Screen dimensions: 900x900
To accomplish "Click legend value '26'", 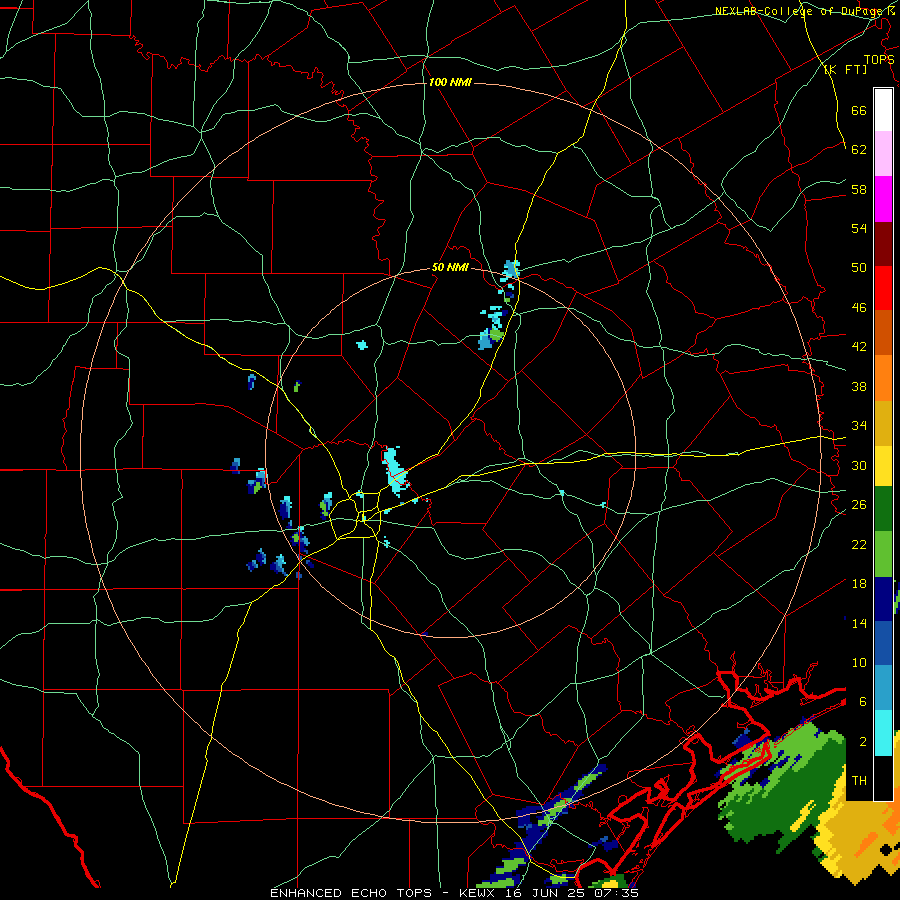I will click(x=859, y=505).
